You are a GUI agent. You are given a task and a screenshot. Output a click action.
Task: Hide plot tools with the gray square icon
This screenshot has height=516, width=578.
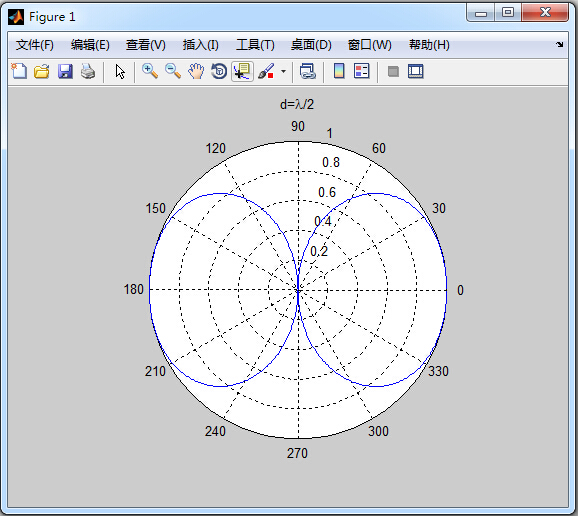393,71
